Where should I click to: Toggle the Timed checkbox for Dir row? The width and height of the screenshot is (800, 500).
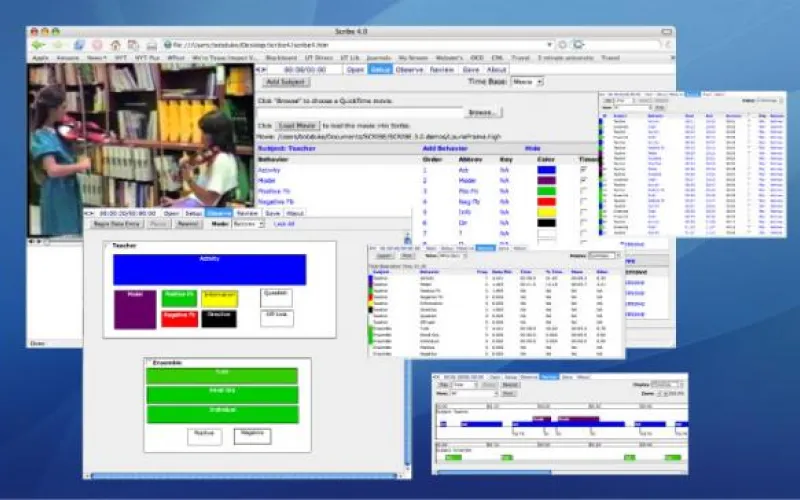pyautogui.click(x=584, y=223)
